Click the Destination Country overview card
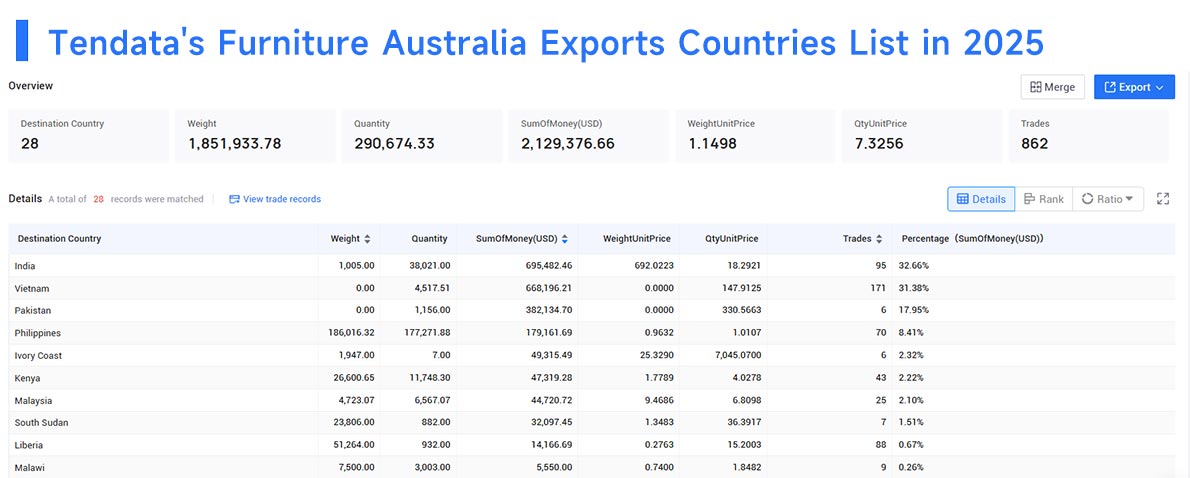 point(89,136)
